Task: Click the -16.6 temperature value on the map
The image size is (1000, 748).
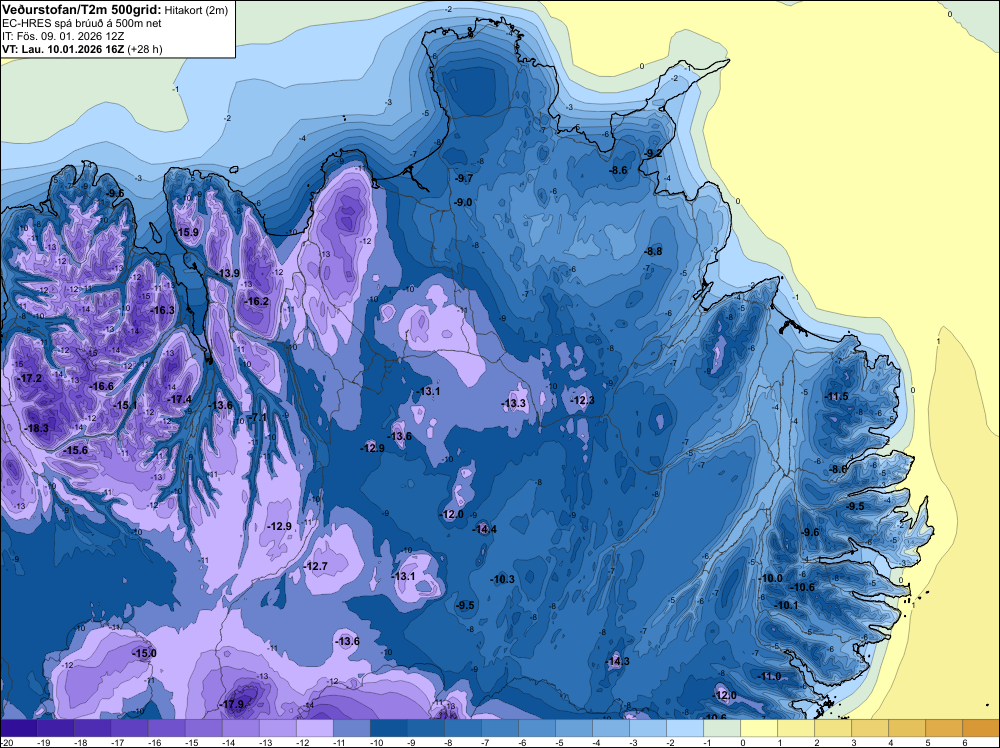Action: (x=102, y=386)
